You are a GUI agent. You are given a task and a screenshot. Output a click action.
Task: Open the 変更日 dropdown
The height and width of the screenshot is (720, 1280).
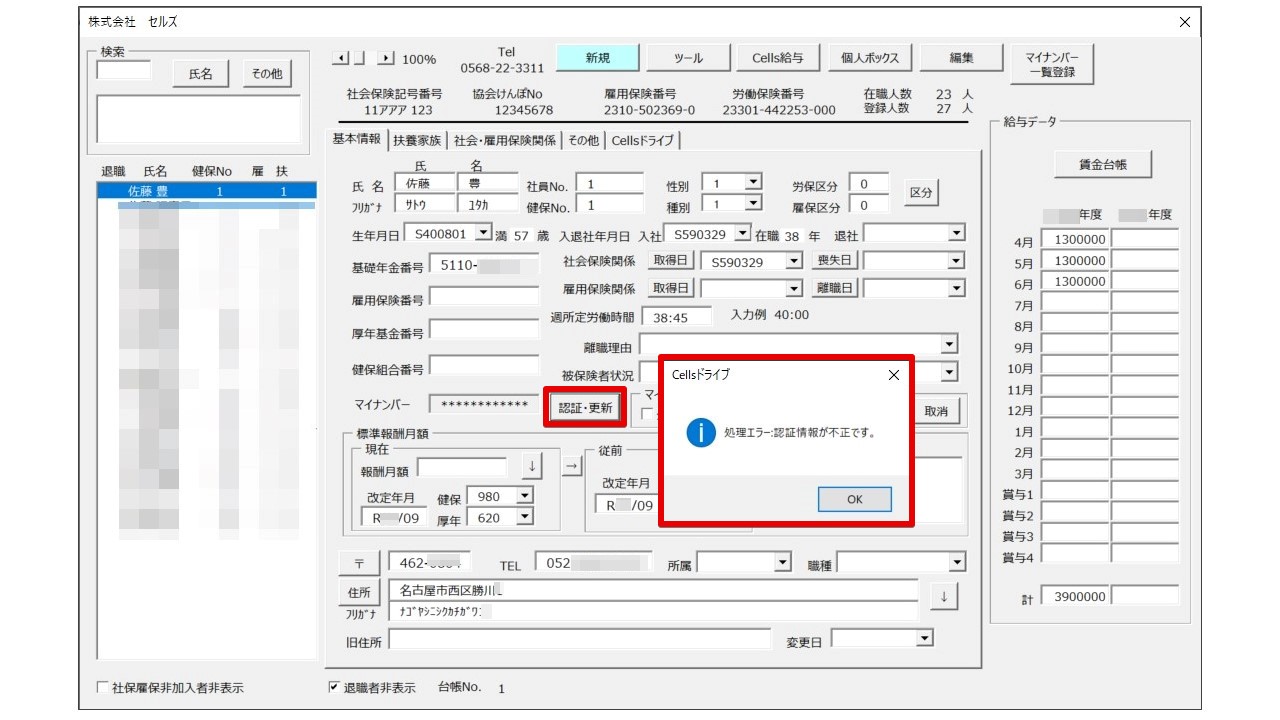point(924,638)
